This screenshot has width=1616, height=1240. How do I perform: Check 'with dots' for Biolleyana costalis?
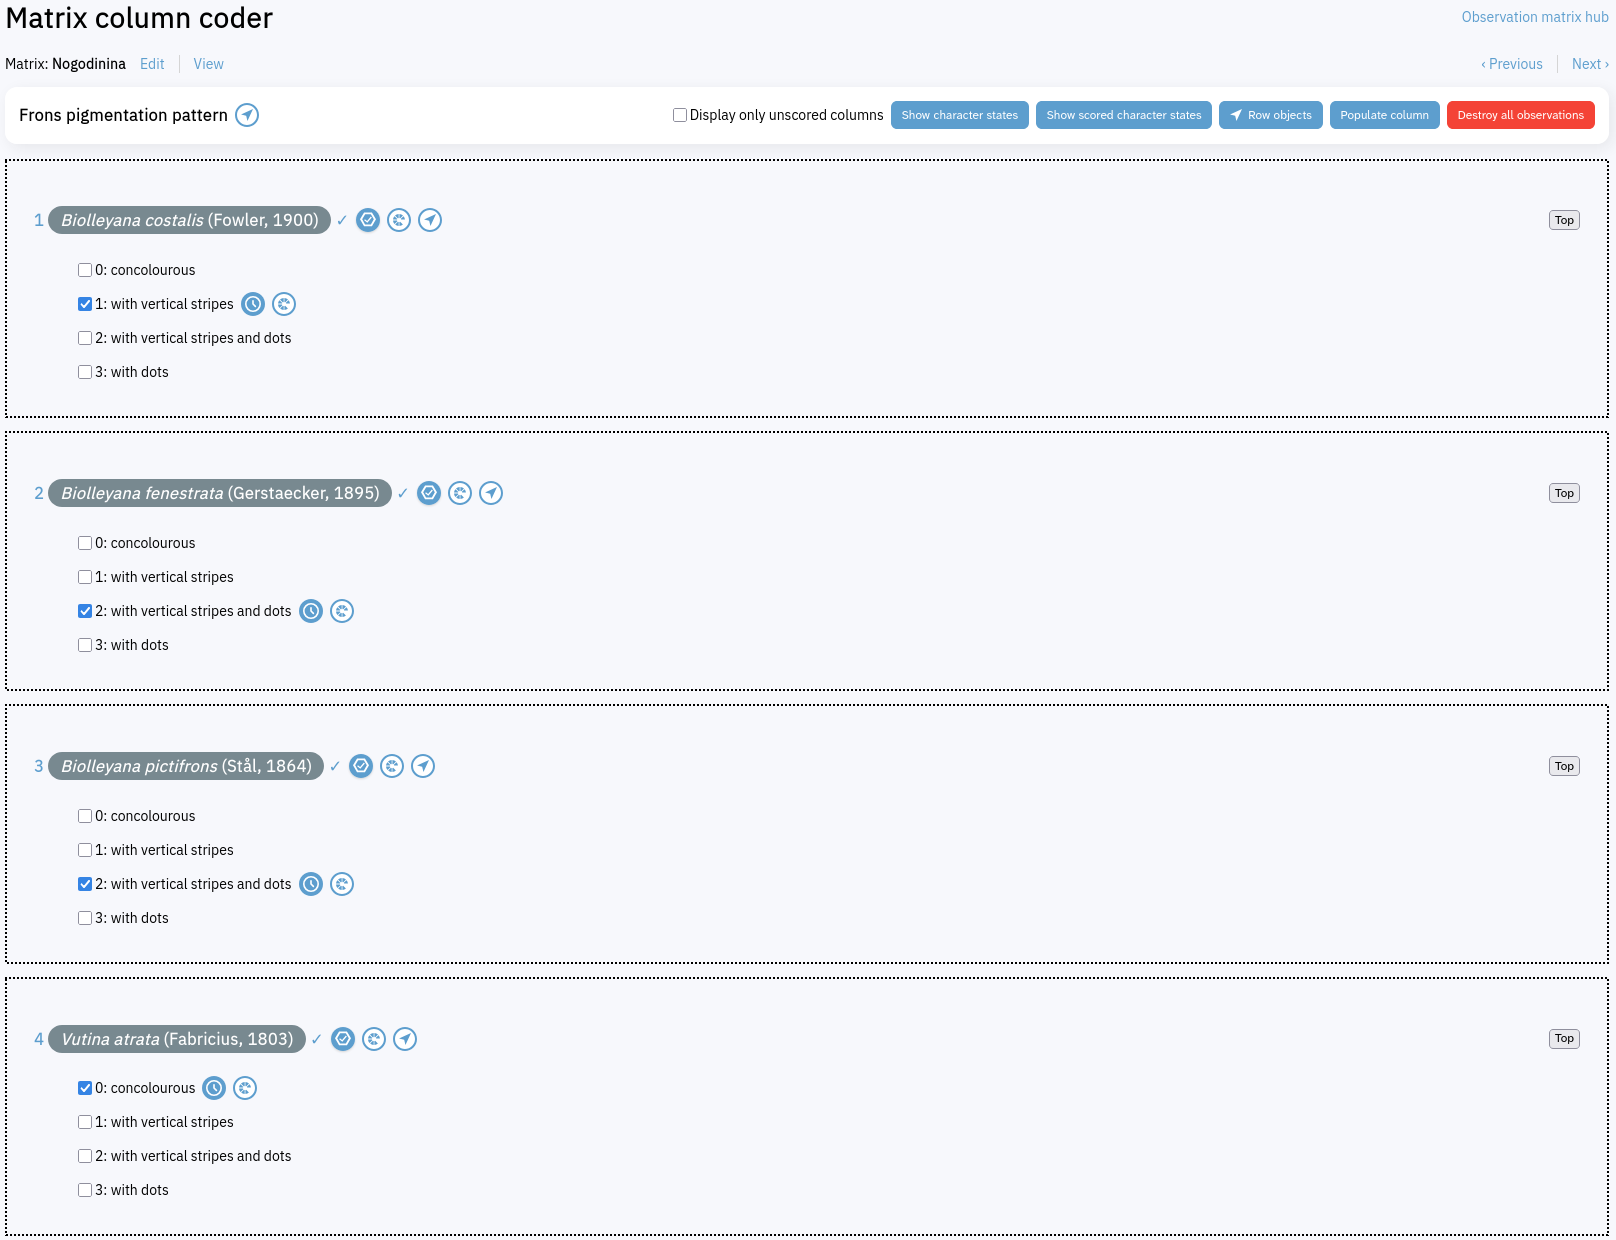click(x=85, y=372)
